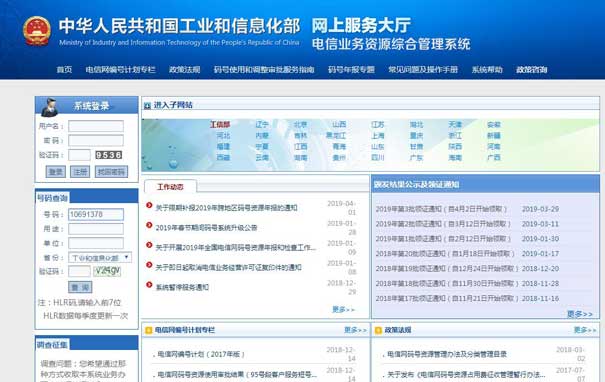Open 电信网编号计划(2017年版) link
The image size is (605, 382).
tap(201, 354)
